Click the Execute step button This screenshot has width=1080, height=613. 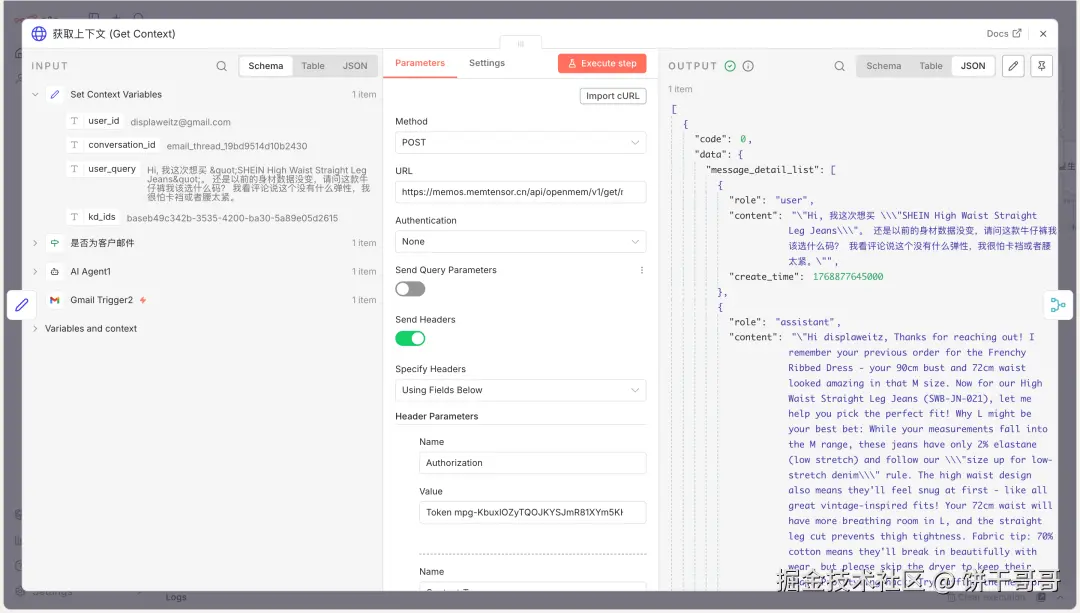pos(602,63)
